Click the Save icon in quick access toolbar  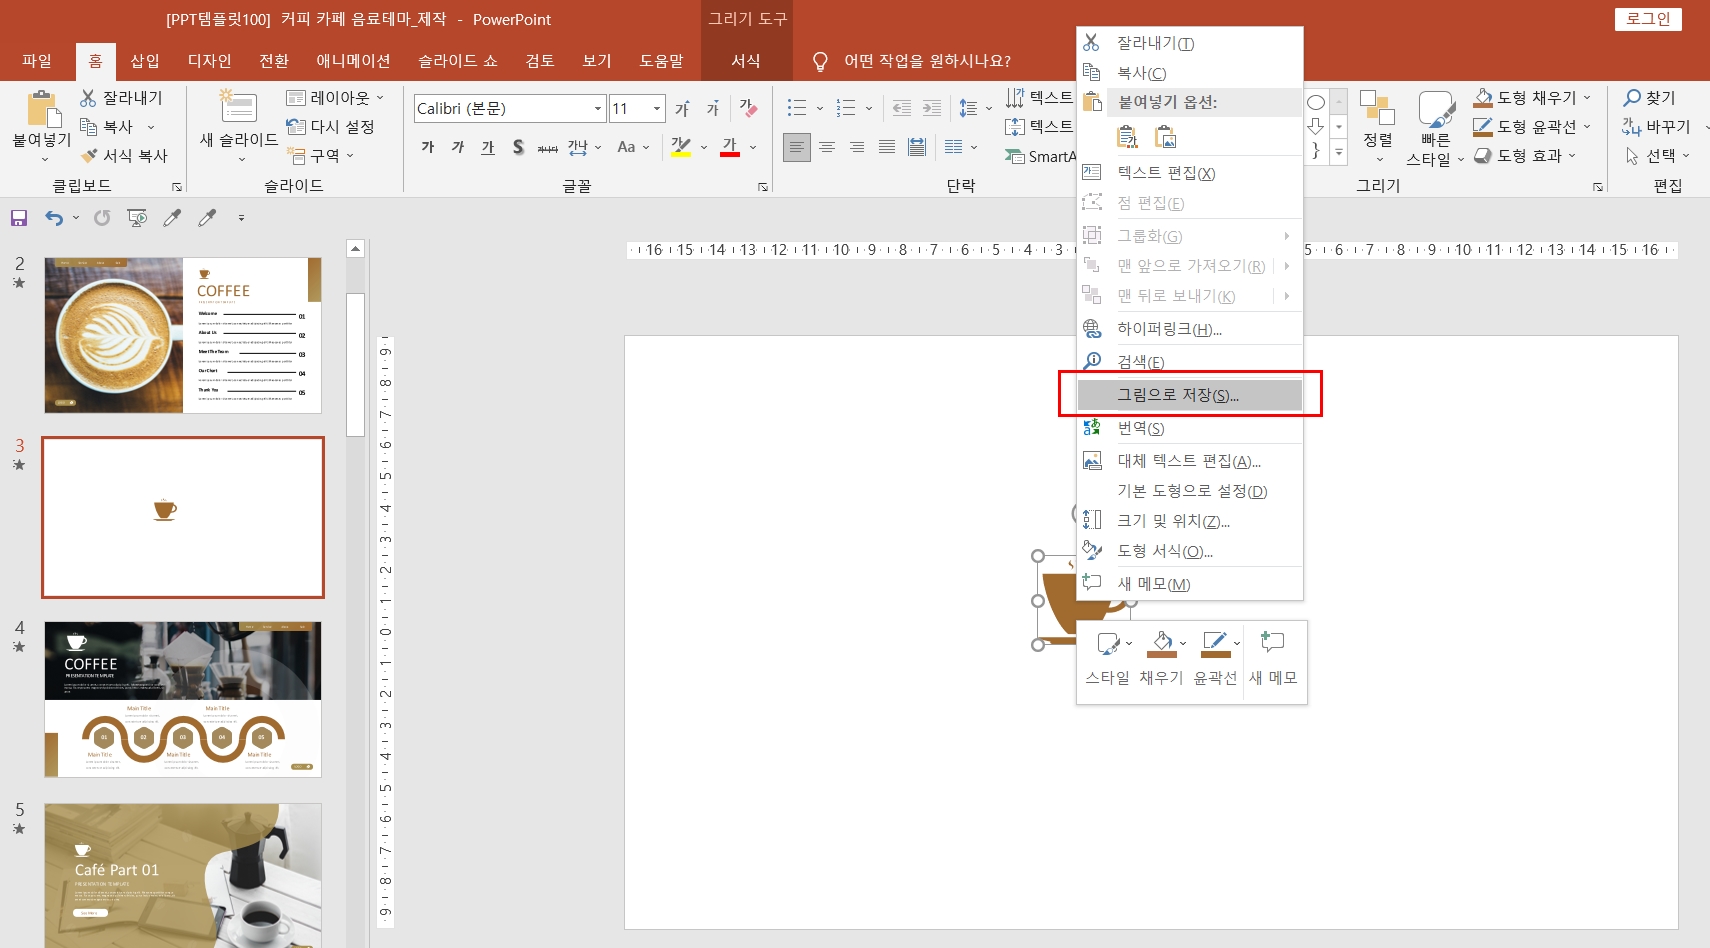coord(18,218)
